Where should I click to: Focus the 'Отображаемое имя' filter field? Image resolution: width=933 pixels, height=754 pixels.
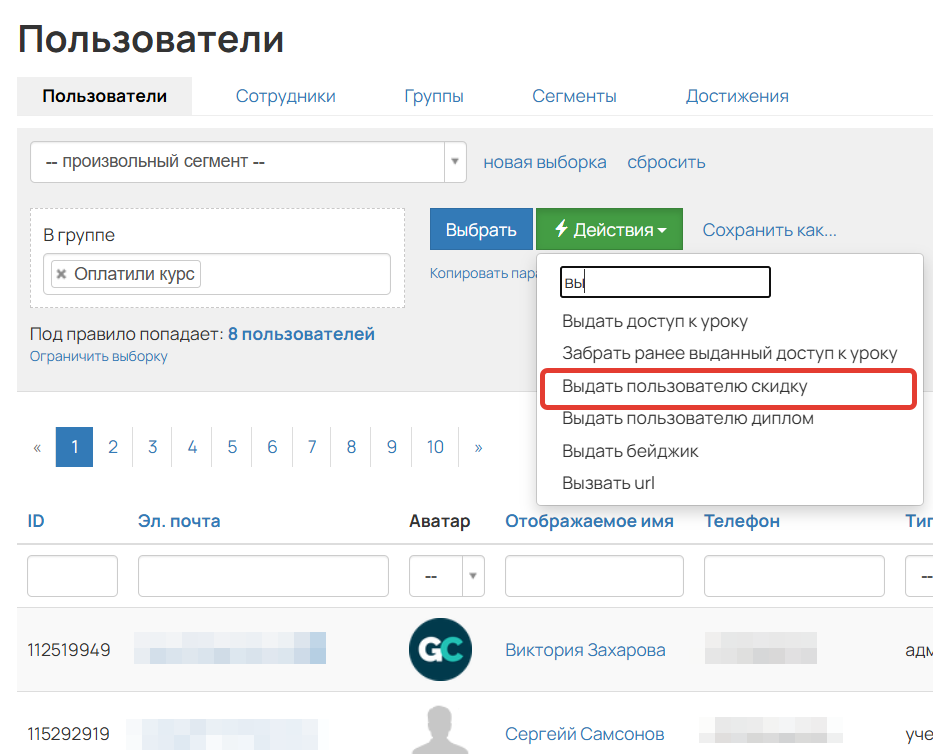(594, 576)
